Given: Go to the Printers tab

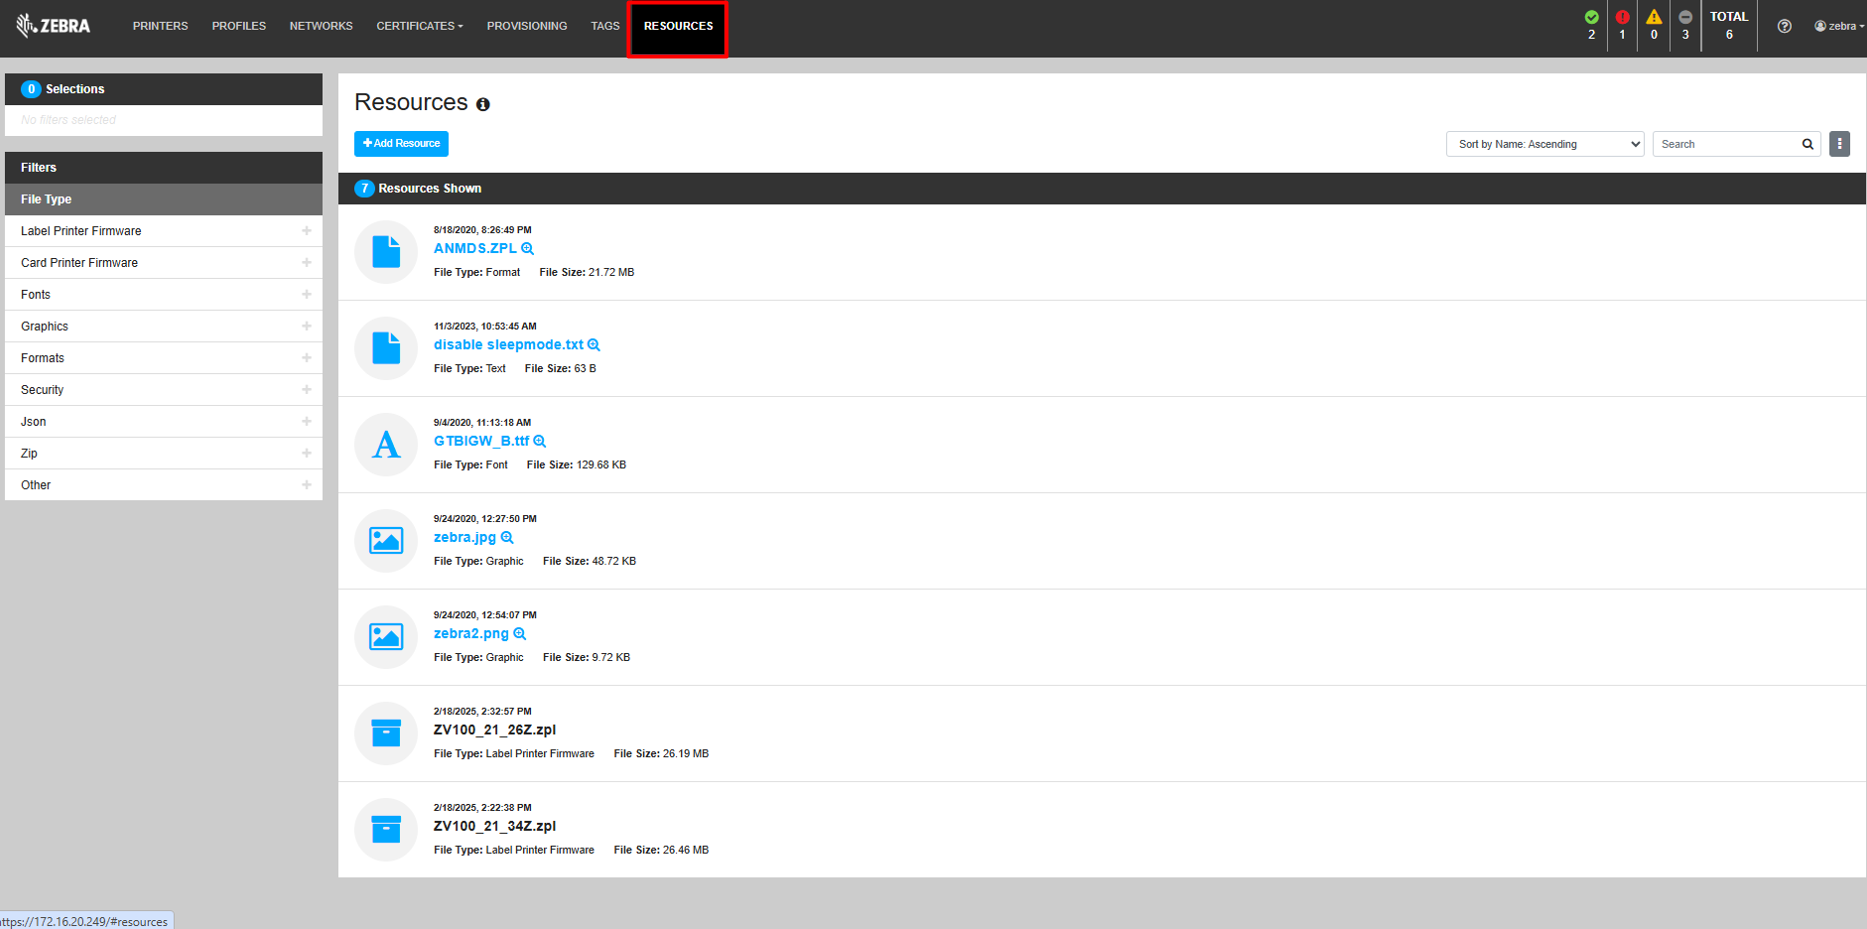Looking at the screenshot, I should [x=160, y=26].
